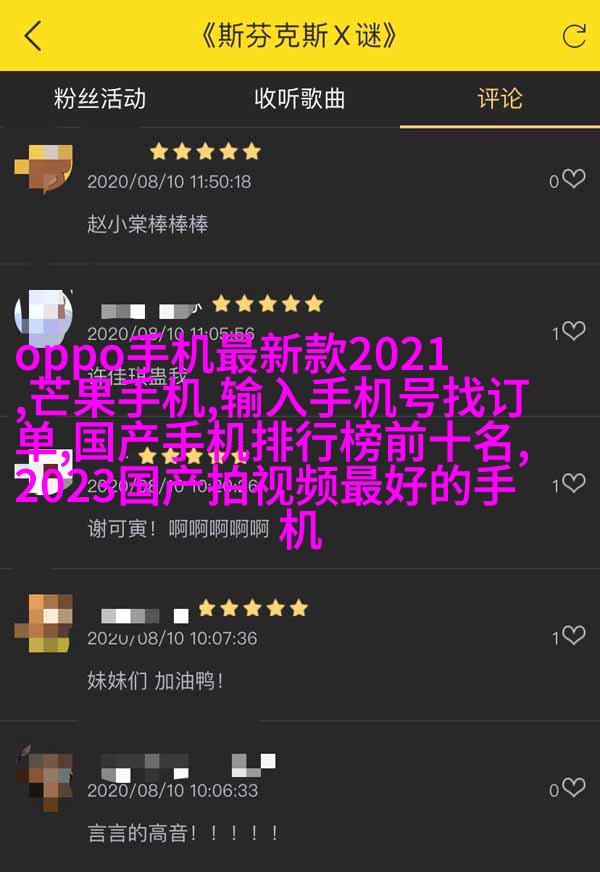Viewport: 600px width, 872px height.
Task: Refresh the page with the reload icon
Action: click(573, 36)
